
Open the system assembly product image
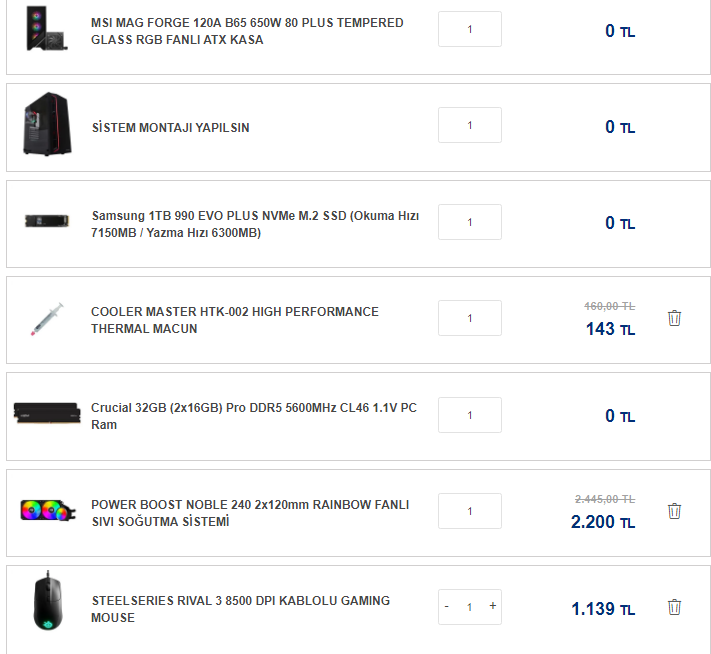(x=47, y=125)
